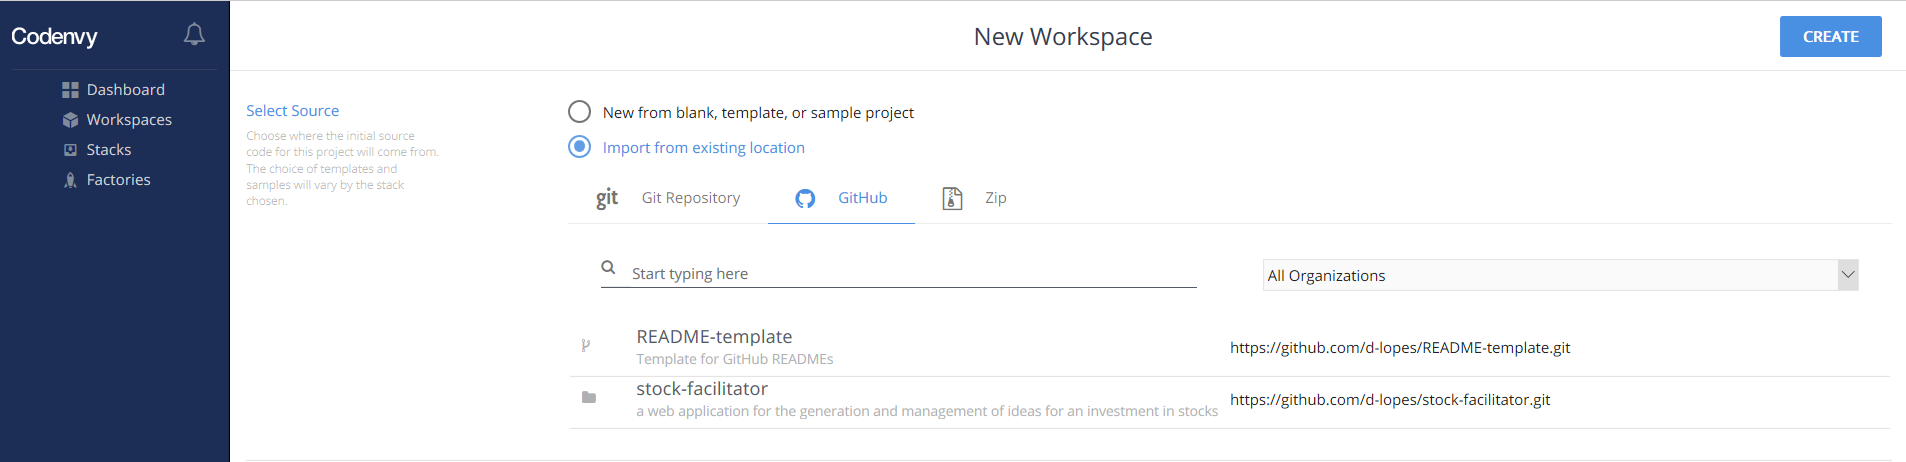1906x462 pixels.
Task: Click the notifications bell icon
Action: (194, 35)
